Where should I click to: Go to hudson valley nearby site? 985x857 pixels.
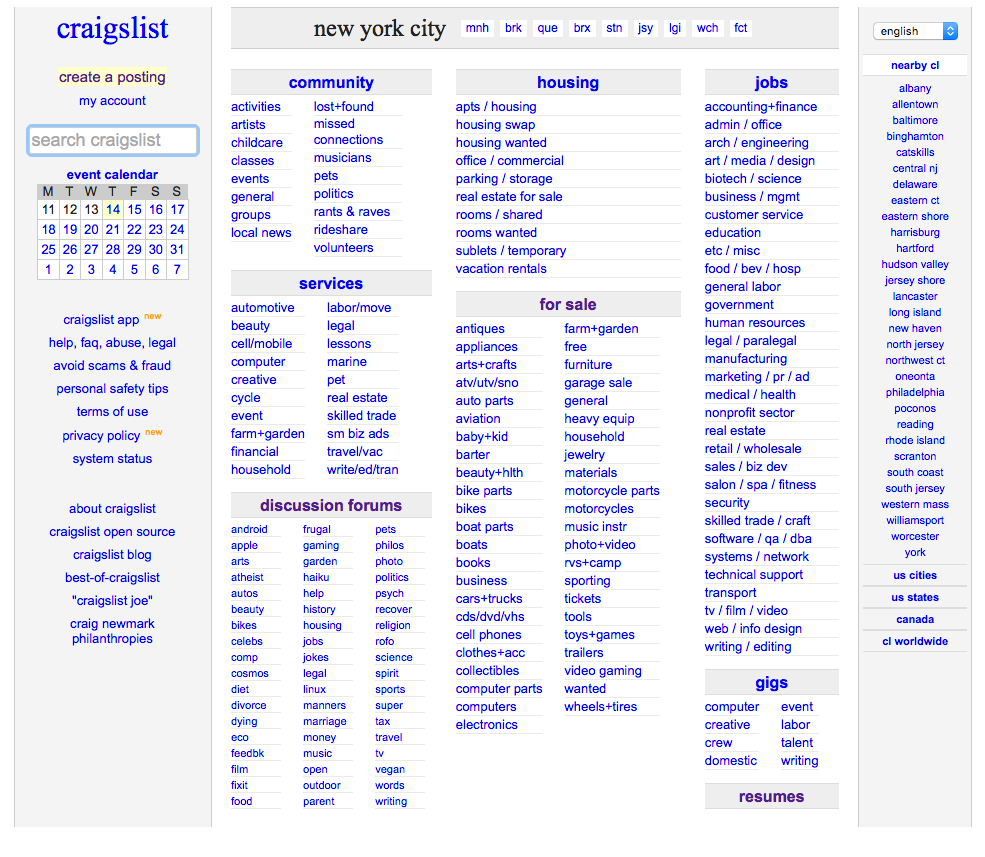pyautogui.click(x=915, y=265)
